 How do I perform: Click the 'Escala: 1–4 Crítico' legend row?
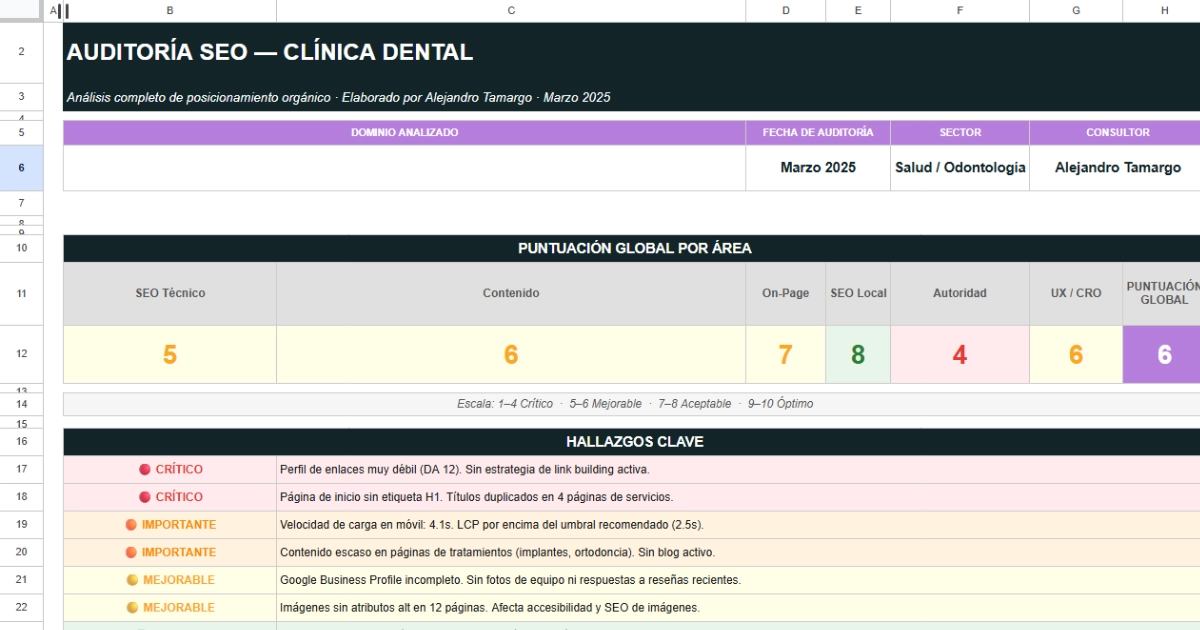tap(634, 404)
